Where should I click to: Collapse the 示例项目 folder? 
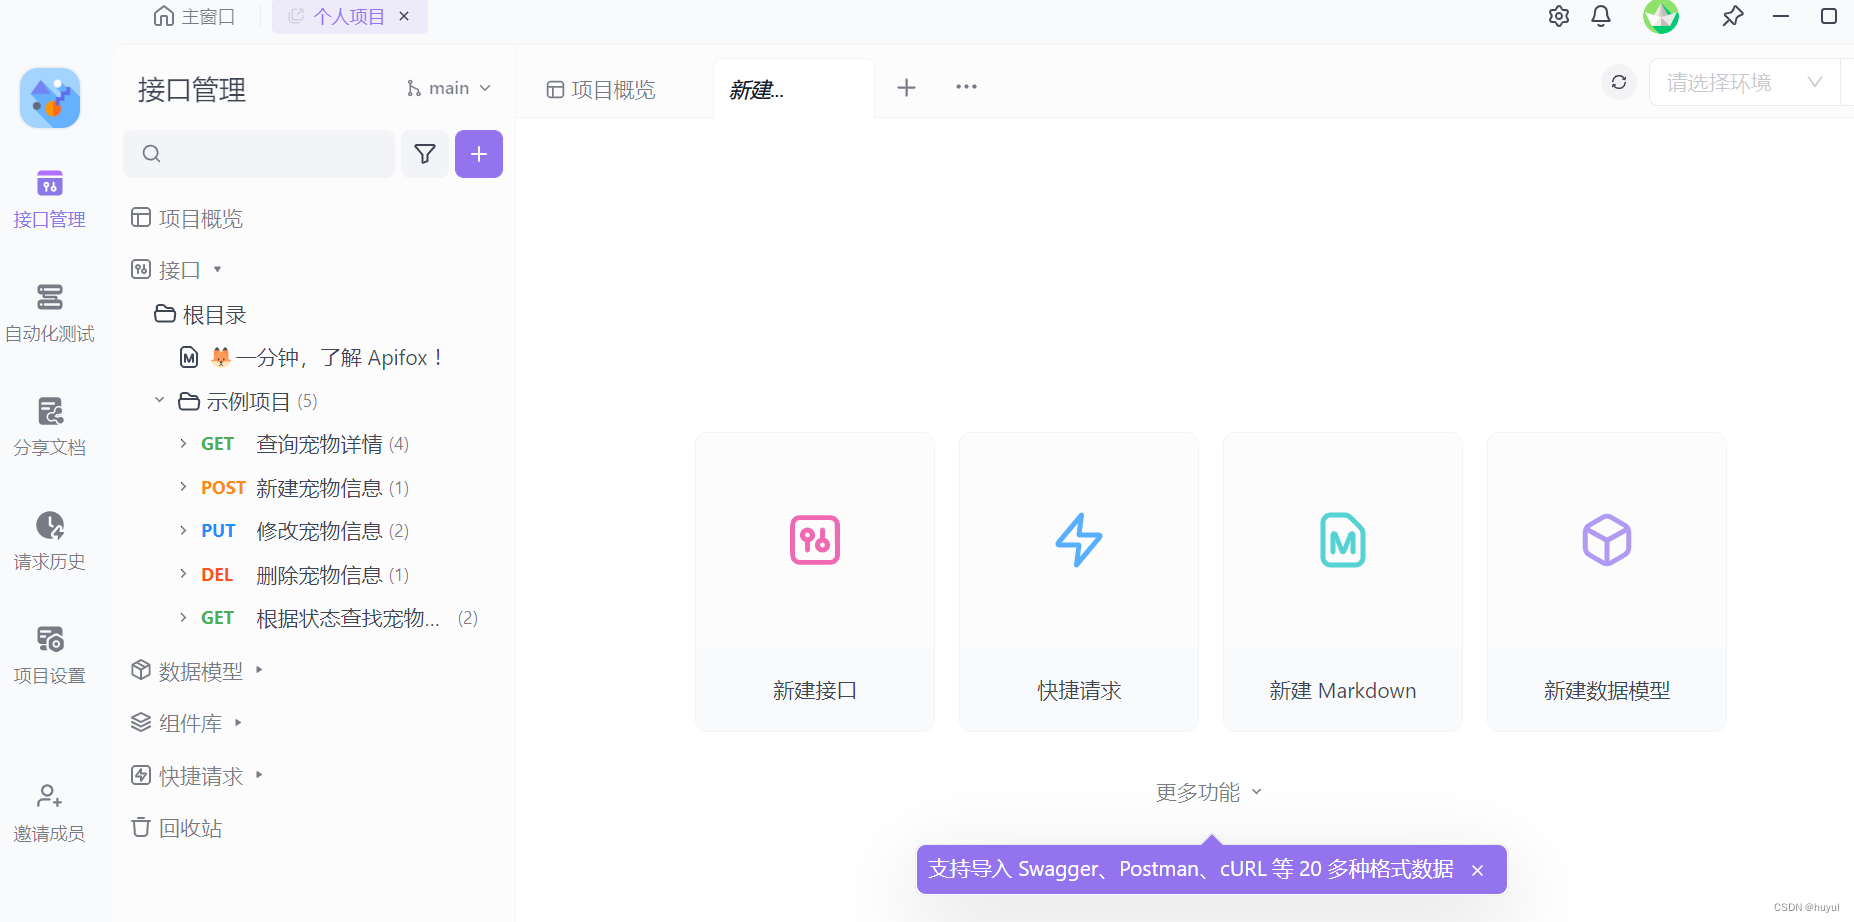pyautogui.click(x=158, y=400)
